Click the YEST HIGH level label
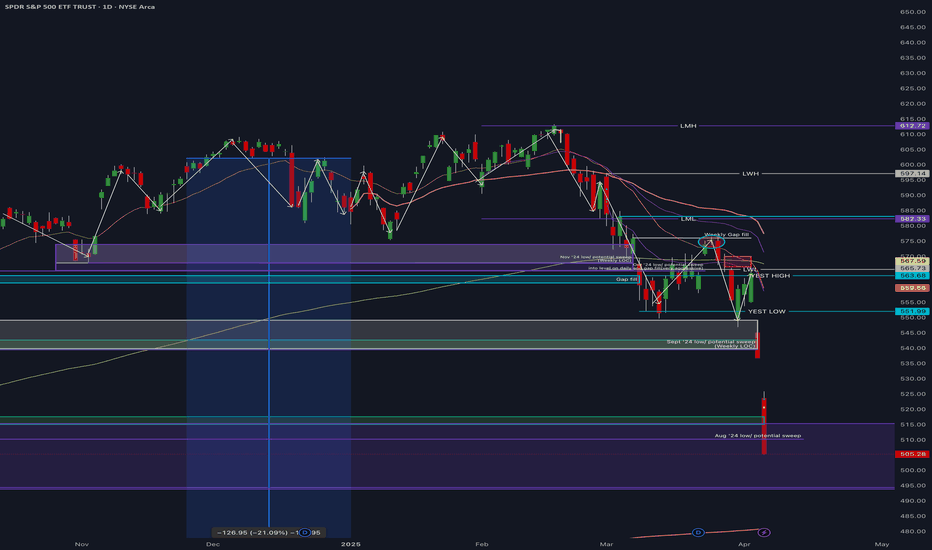The height and width of the screenshot is (550, 932). pos(770,275)
